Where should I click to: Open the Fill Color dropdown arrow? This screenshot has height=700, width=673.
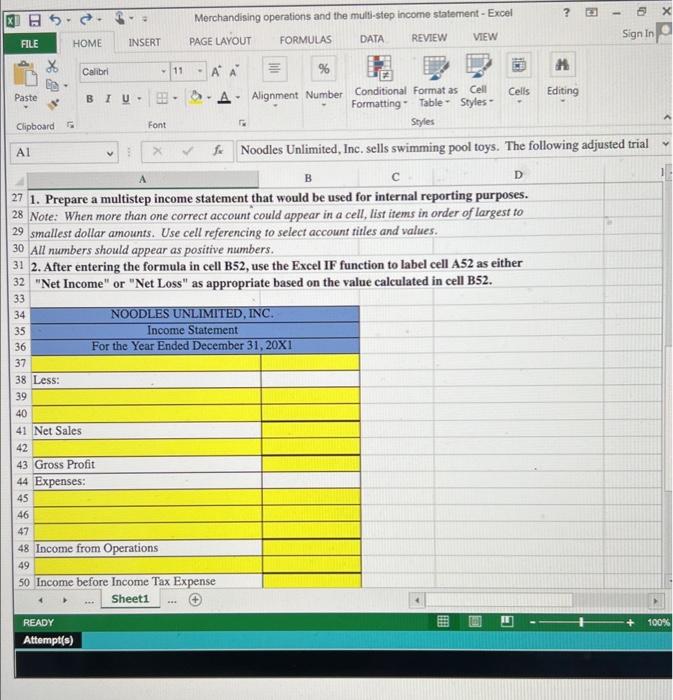click(x=208, y=97)
